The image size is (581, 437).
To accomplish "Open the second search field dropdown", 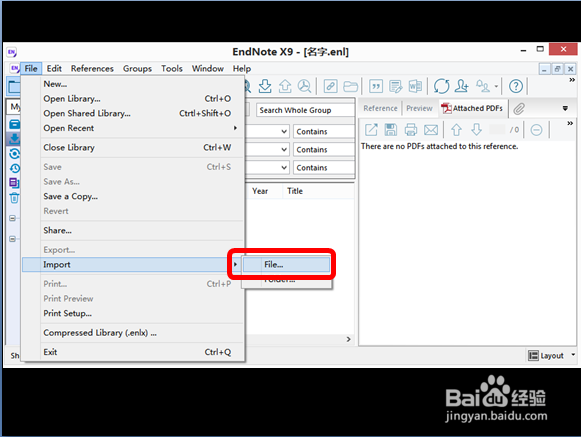I will click(x=284, y=150).
